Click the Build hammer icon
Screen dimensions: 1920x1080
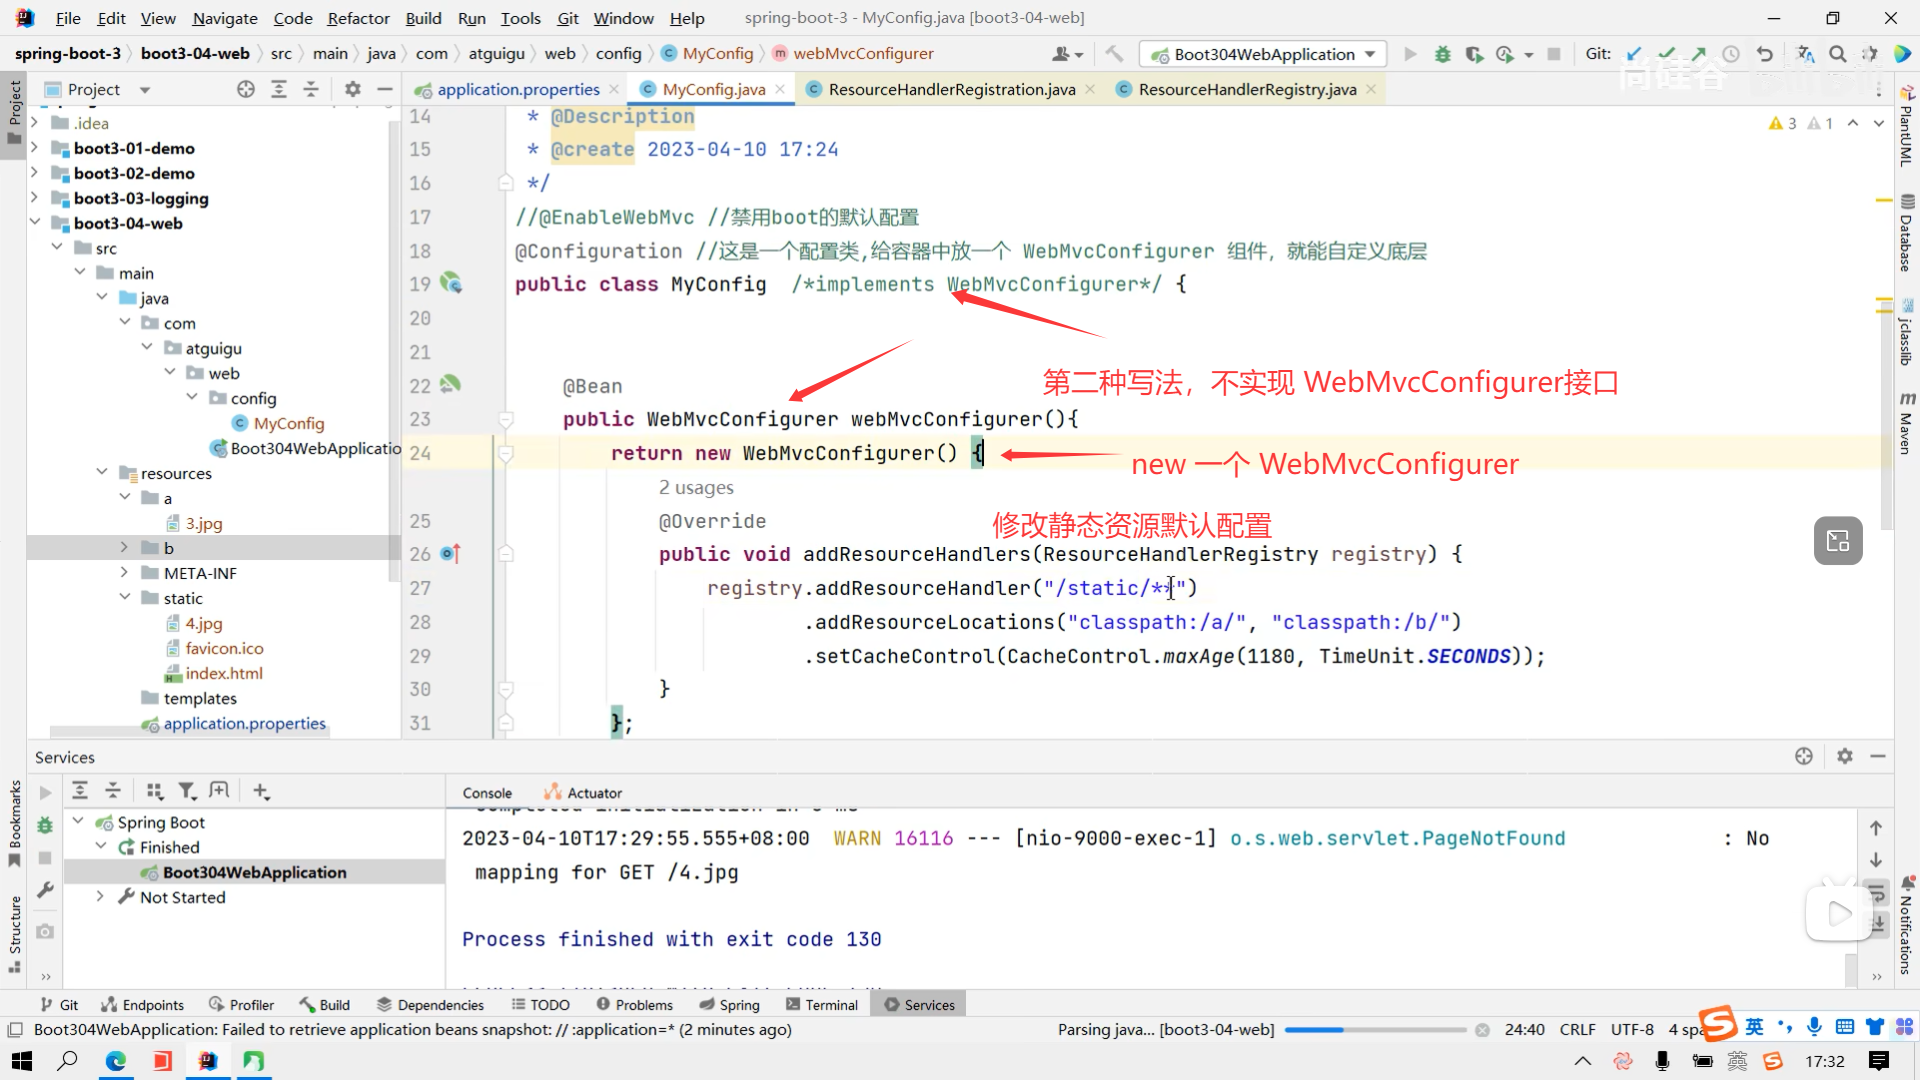pos(1114,54)
